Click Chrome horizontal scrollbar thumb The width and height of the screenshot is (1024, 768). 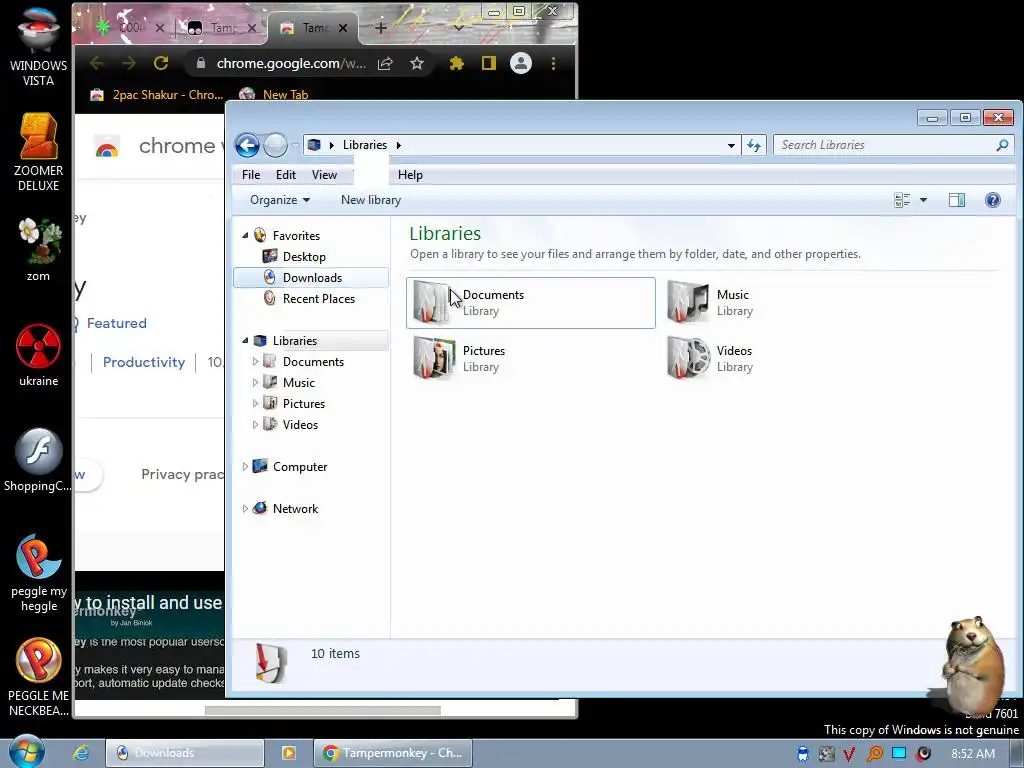click(x=323, y=710)
